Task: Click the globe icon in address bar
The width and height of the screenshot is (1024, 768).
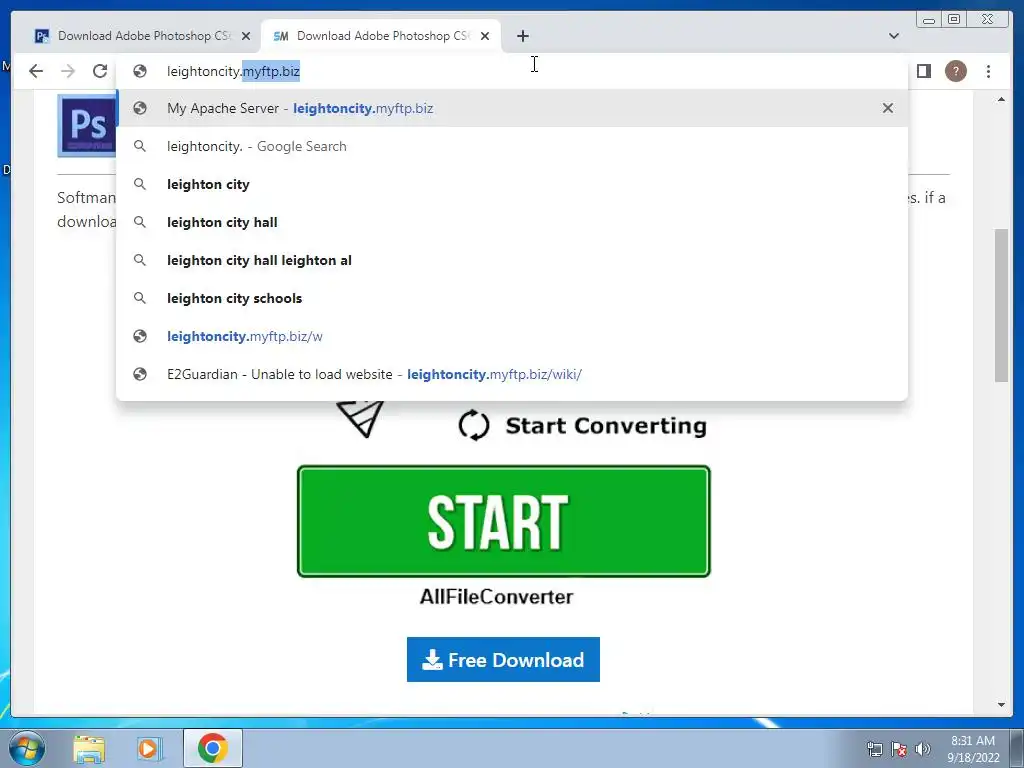Action: coord(140,71)
